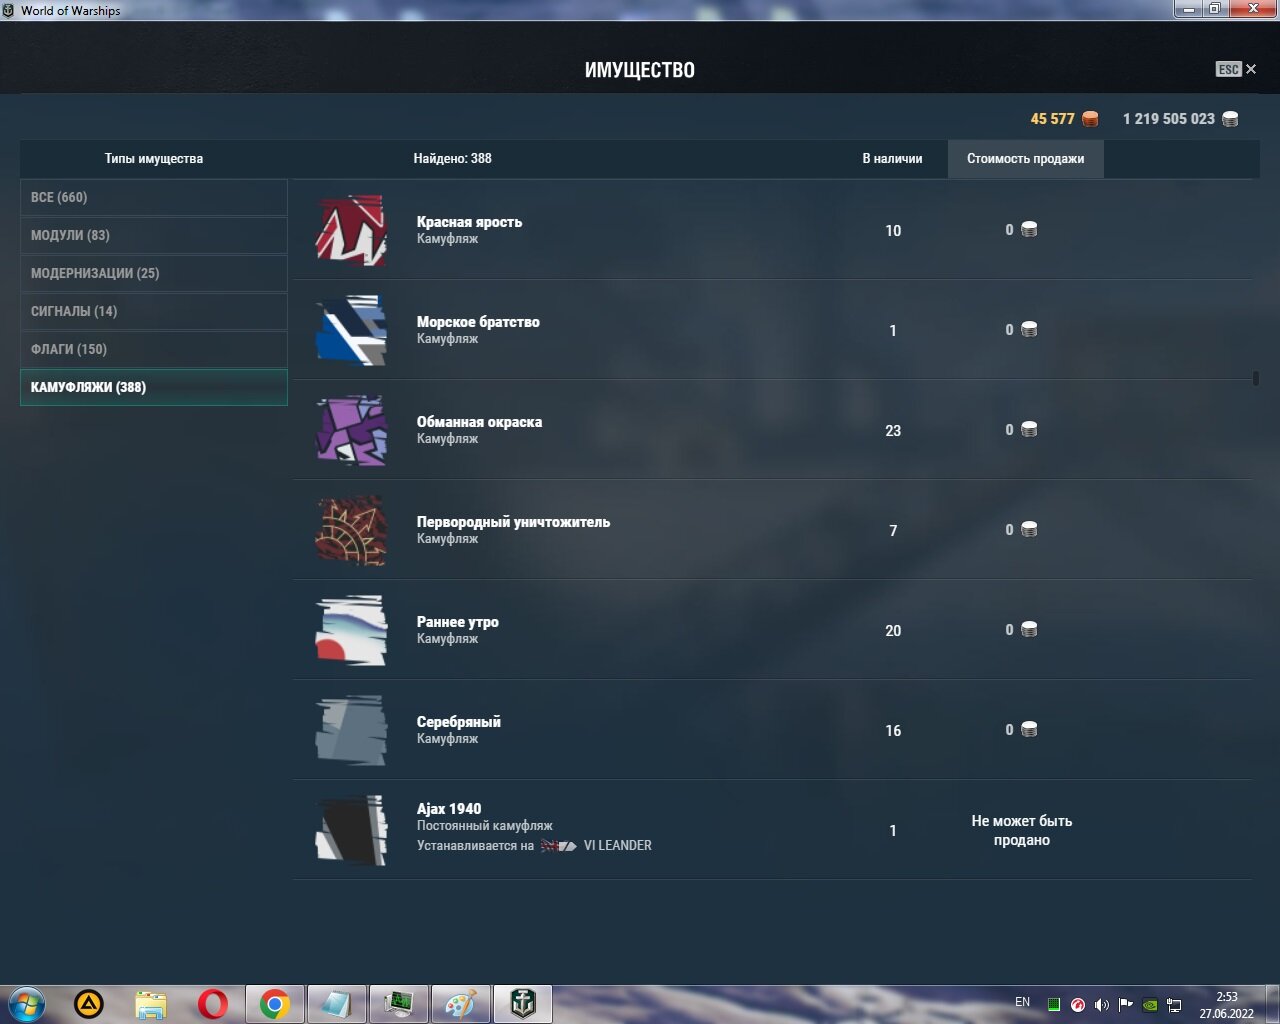Click the Раннее утро item name
The width and height of the screenshot is (1280, 1024).
(x=457, y=622)
